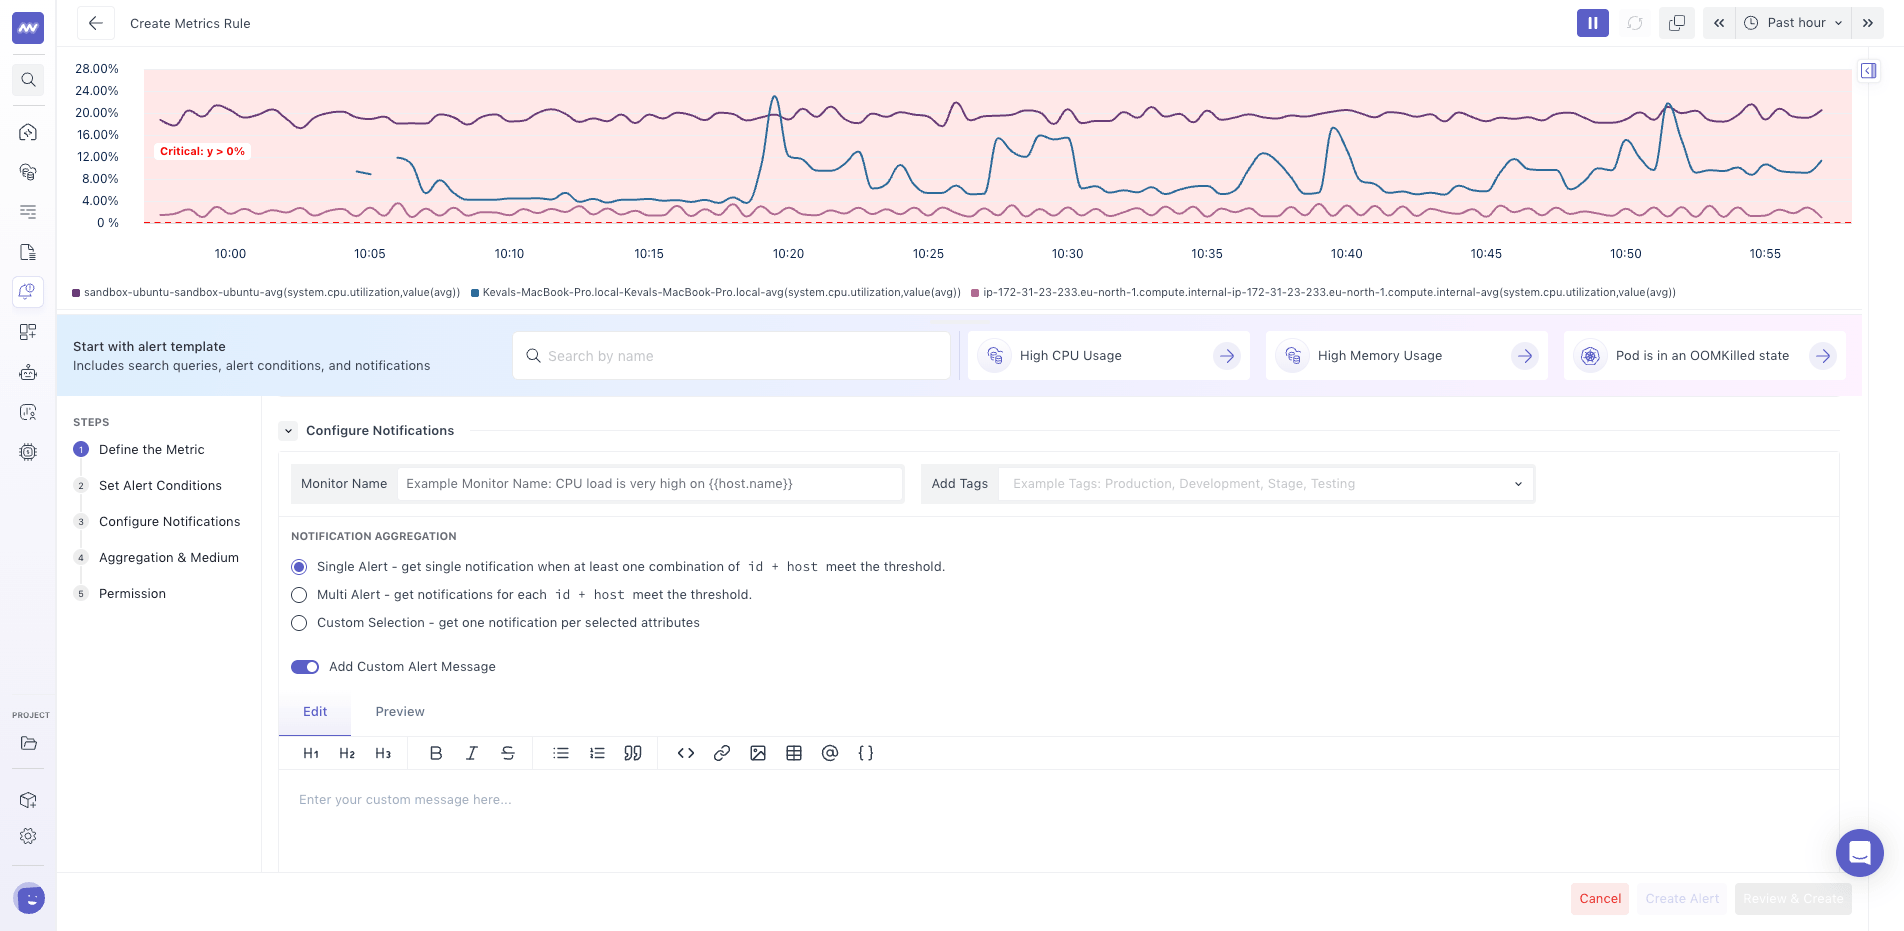Go to Aggregation & Medium step
This screenshot has height=931, width=1904.
(169, 558)
